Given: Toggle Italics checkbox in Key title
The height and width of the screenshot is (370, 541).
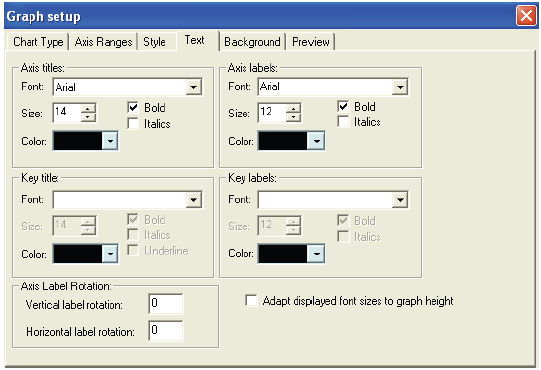Looking at the screenshot, I should tap(133, 235).
